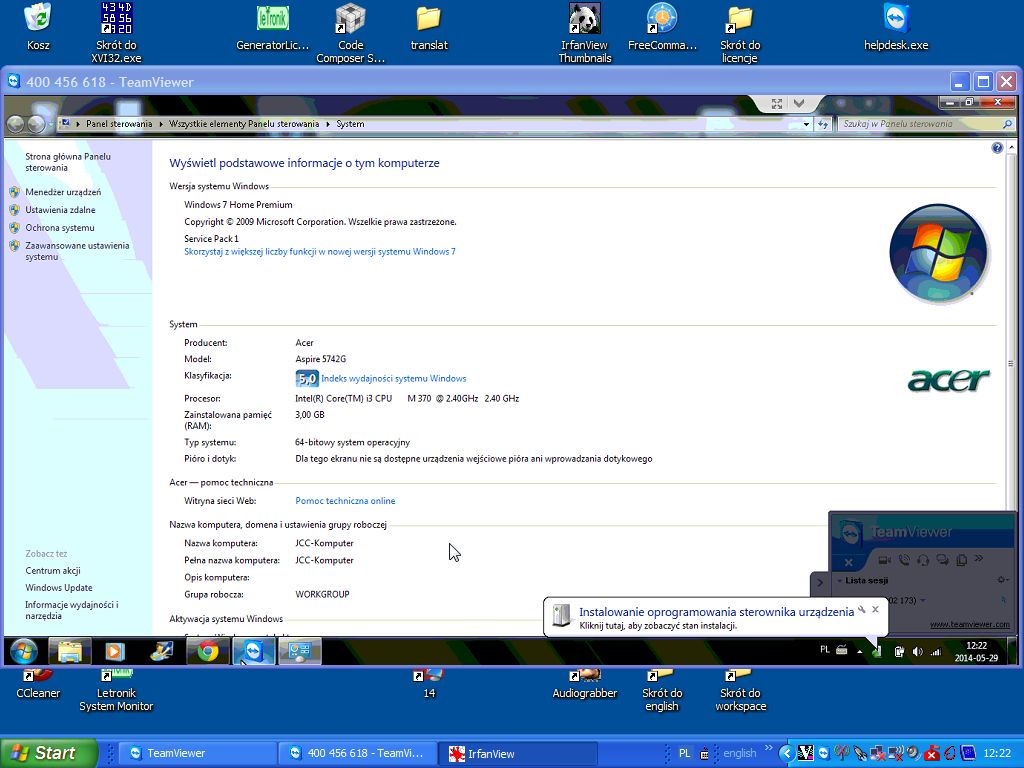
Task: Collapse the TeamViewer side panel arrow
Action: pyautogui.click(x=819, y=582)
